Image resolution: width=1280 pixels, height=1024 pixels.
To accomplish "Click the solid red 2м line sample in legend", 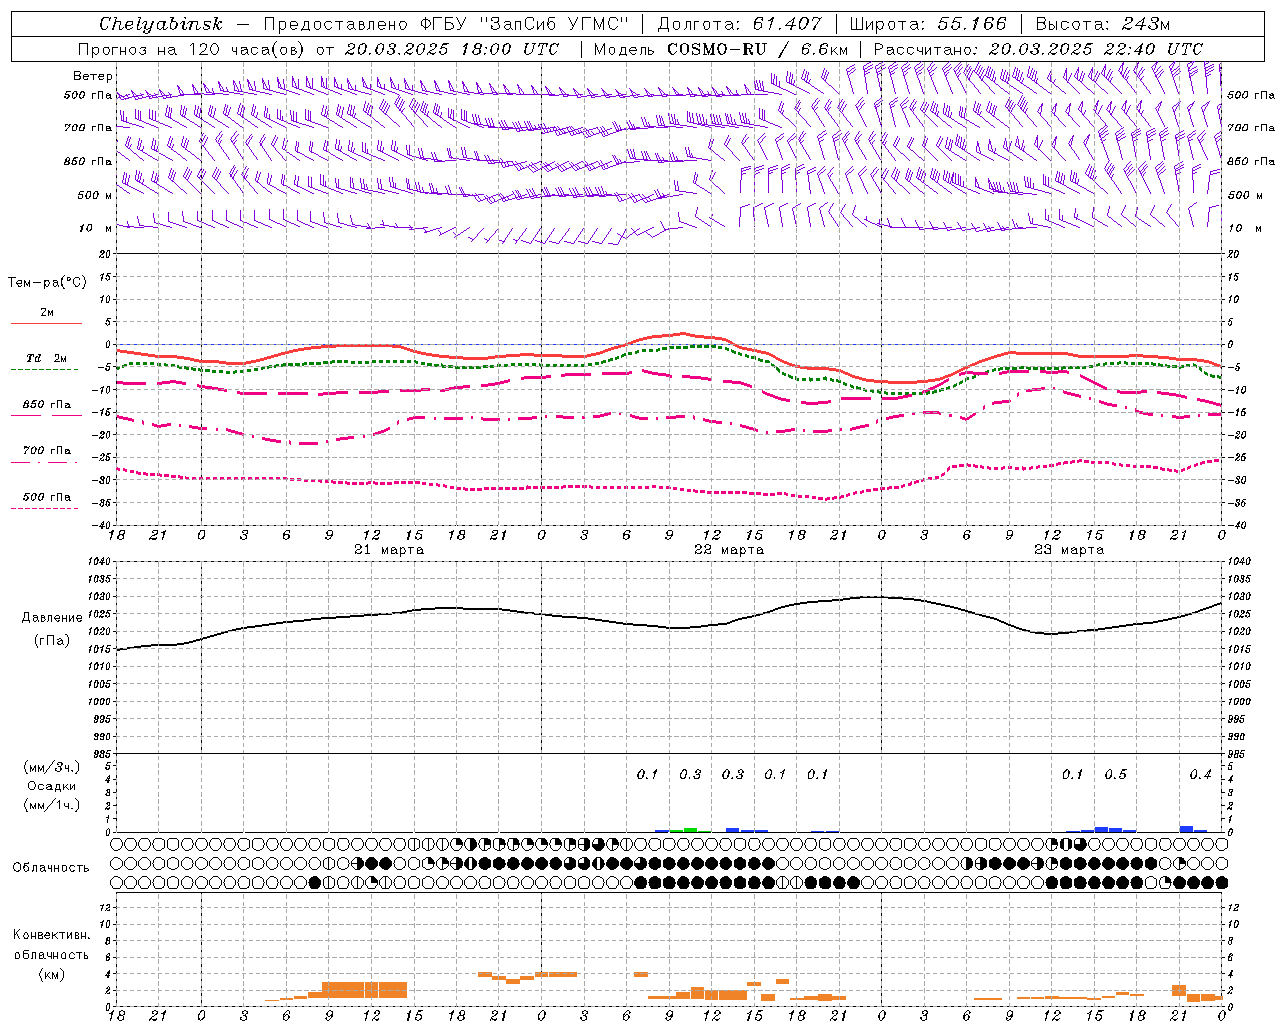I will 46,324.
